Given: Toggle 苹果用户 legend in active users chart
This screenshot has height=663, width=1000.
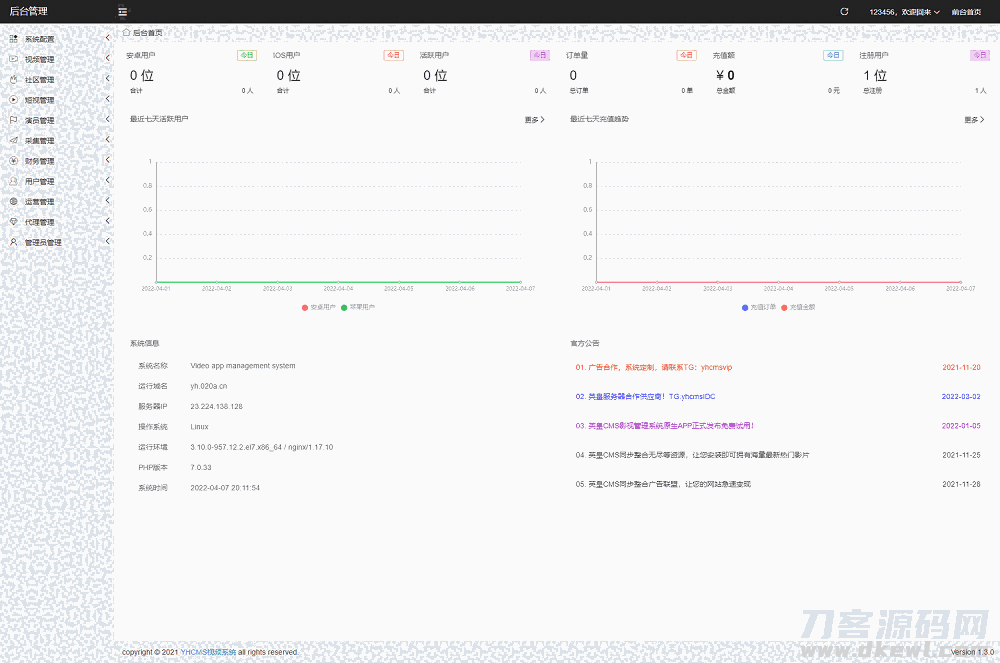Looking at the screenshot, I should pyautogui.click(x=357, y=307).
